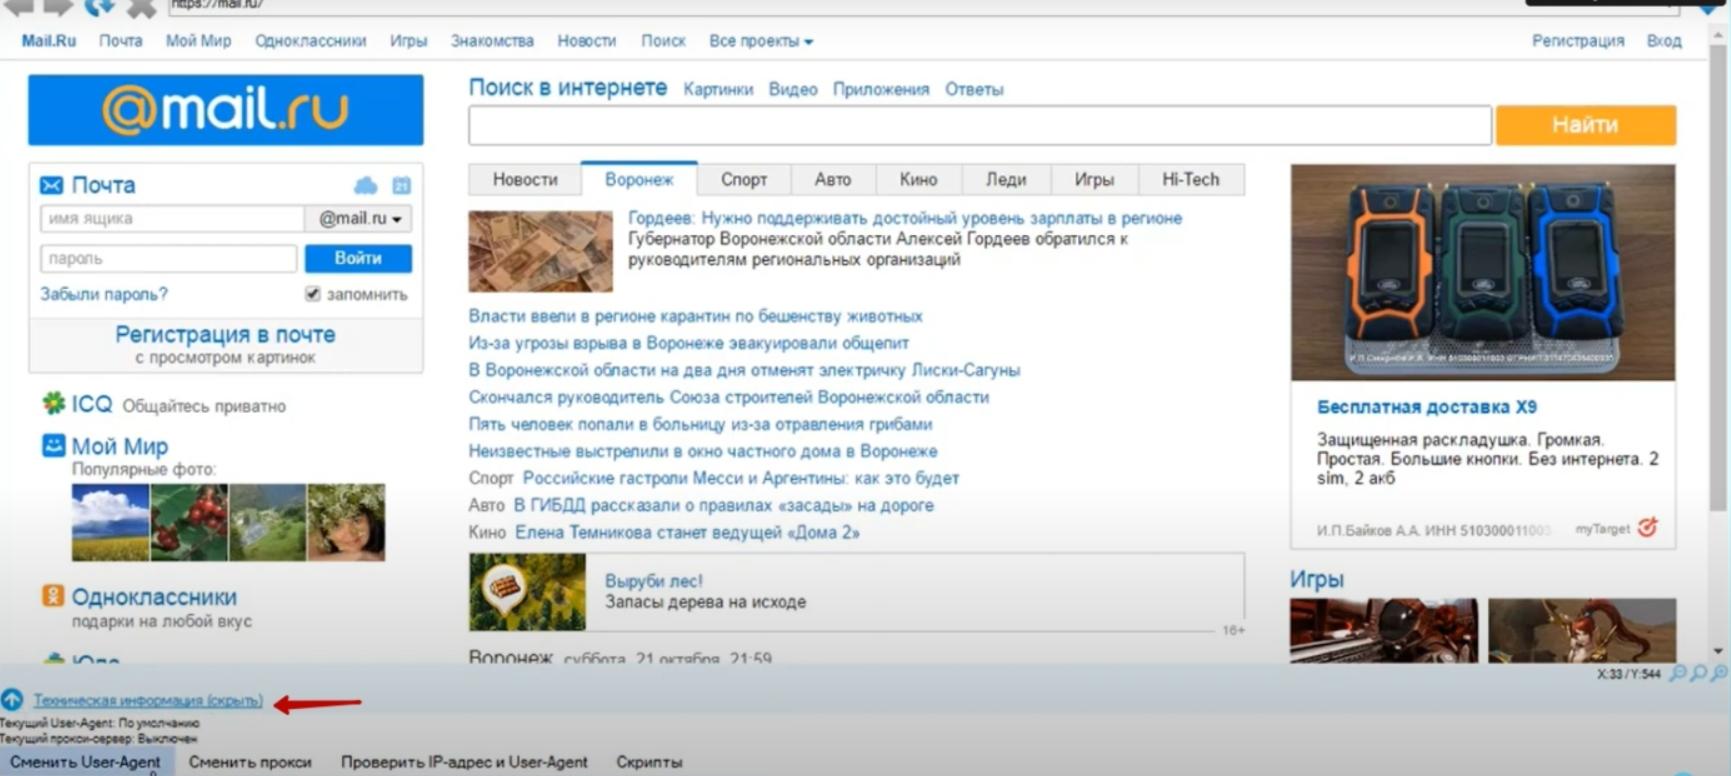Select the Воронеж news tab

coord(639,179)
